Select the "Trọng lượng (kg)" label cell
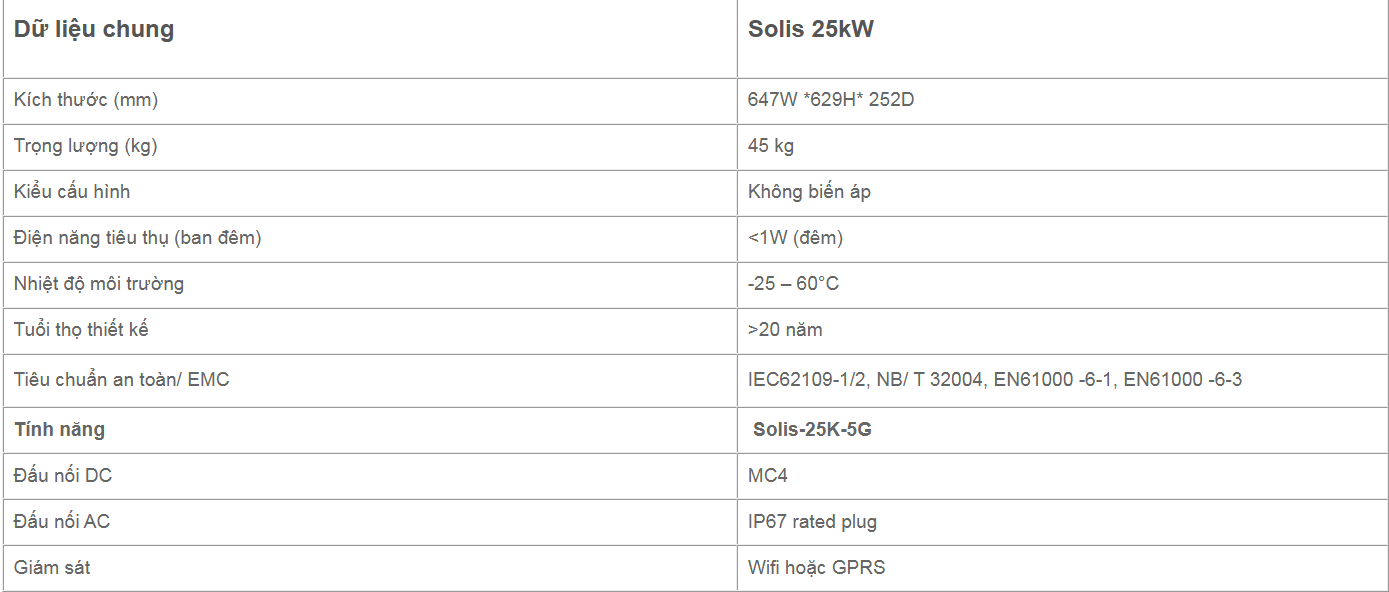1389x592 pixels. click(x=86, y=146)
